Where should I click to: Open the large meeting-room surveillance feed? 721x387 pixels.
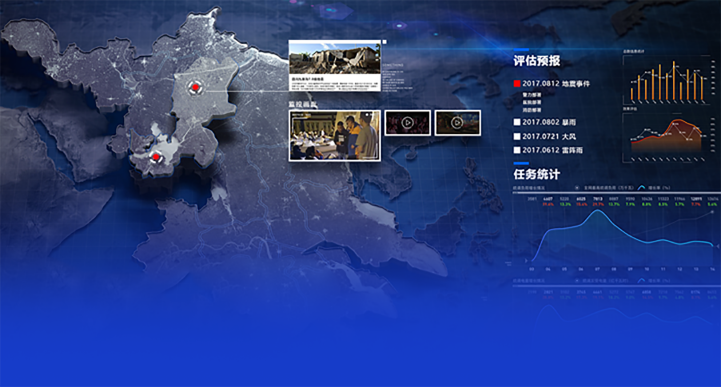335,136
